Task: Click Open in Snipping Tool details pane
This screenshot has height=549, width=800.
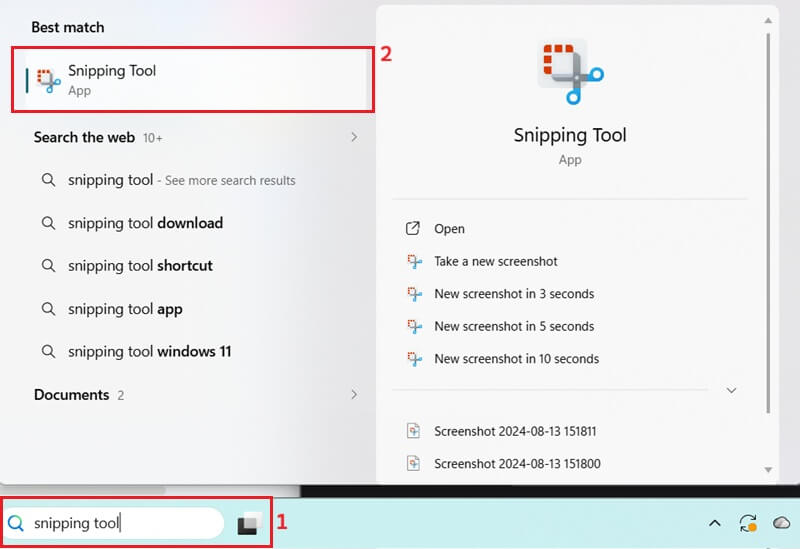Action: point(449,229)
